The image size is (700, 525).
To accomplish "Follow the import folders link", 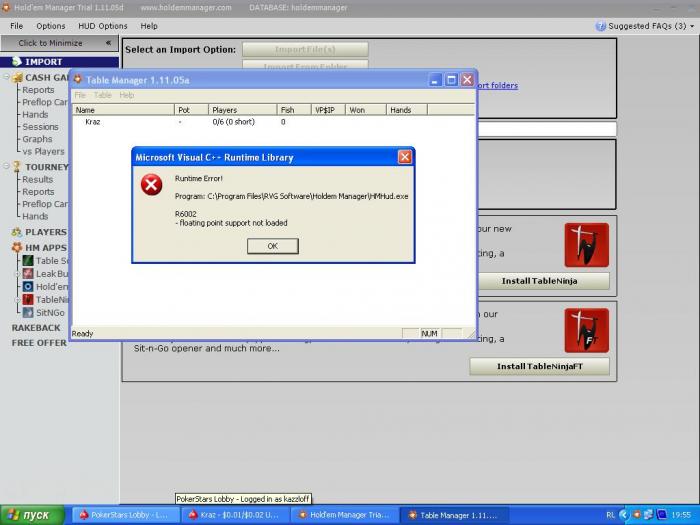I will pyautogui.click(x=498, y=85).
